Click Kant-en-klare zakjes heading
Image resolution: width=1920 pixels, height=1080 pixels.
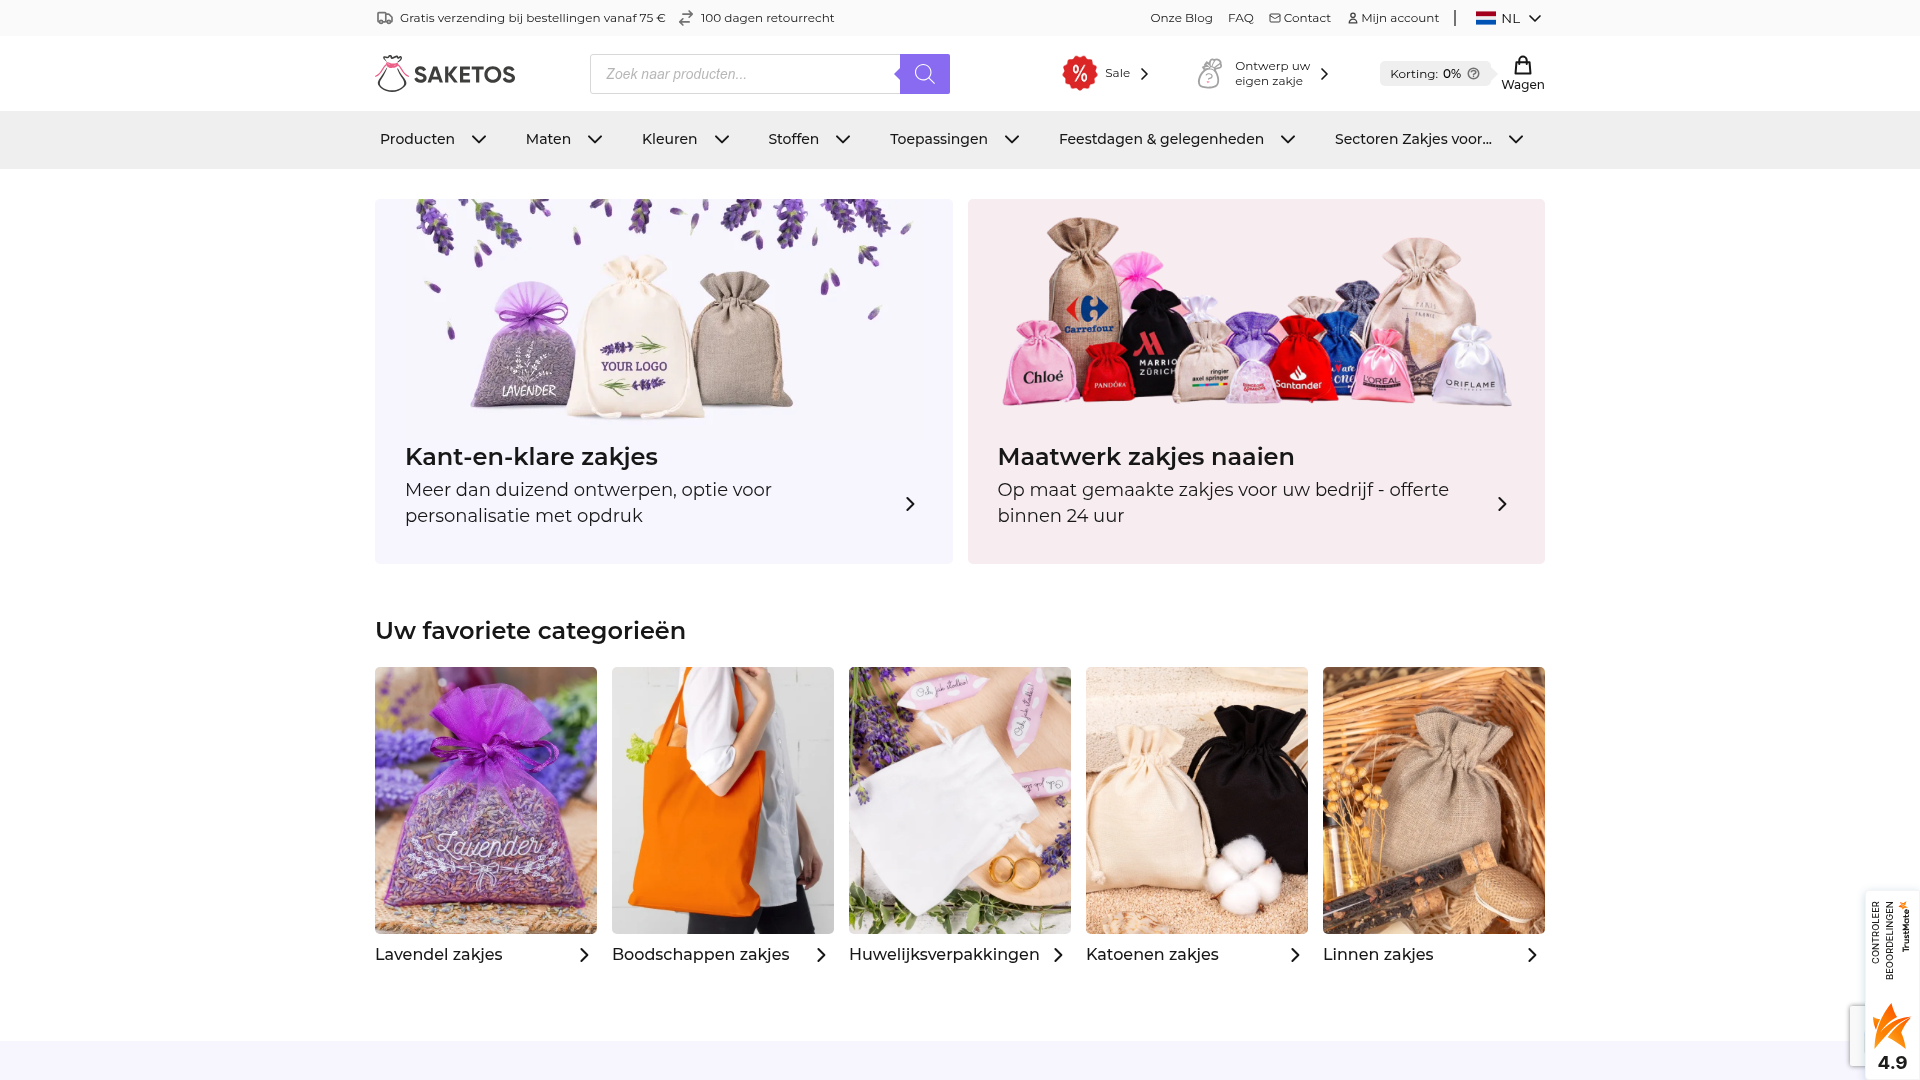click(531, 457)
